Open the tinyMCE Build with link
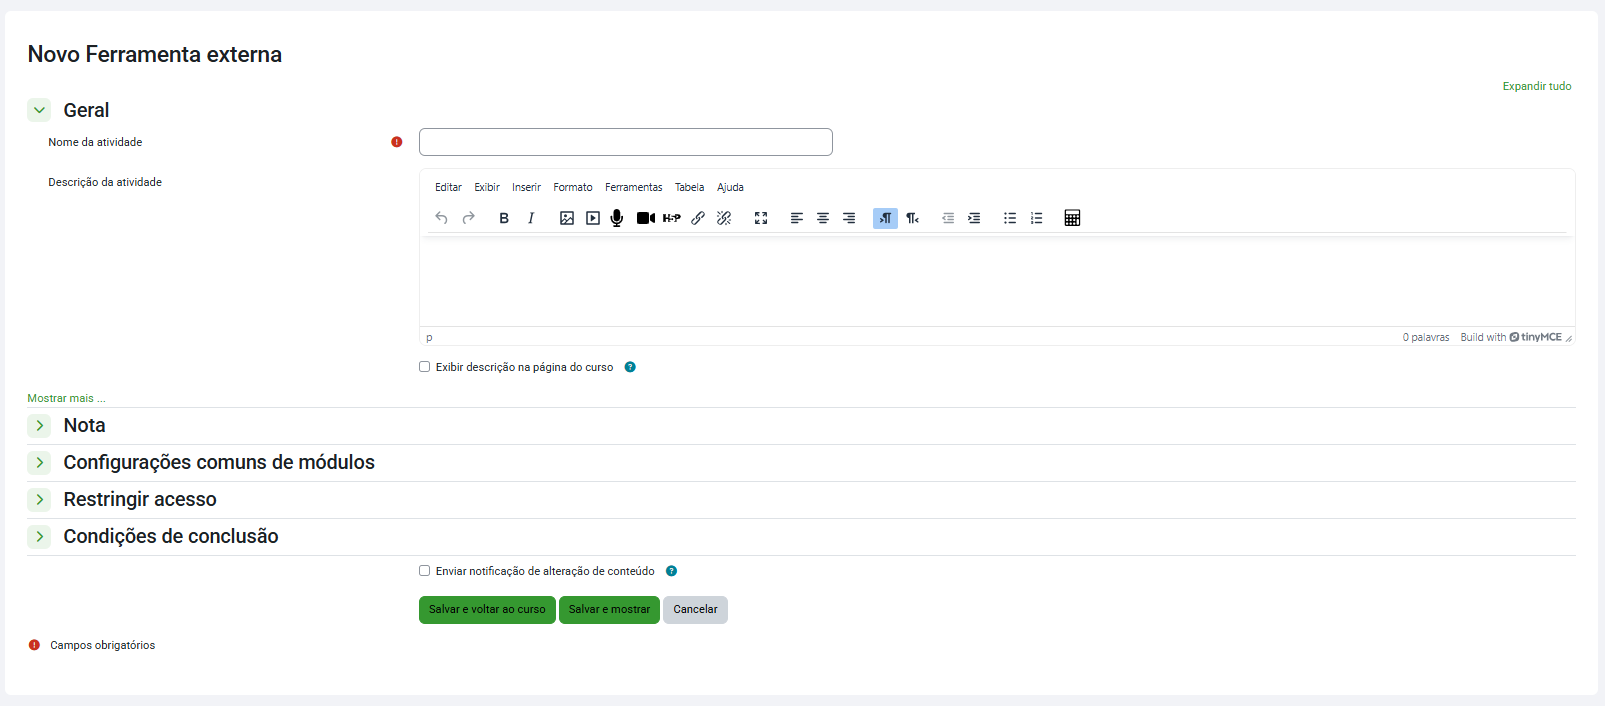 [x=1511, y=337]
